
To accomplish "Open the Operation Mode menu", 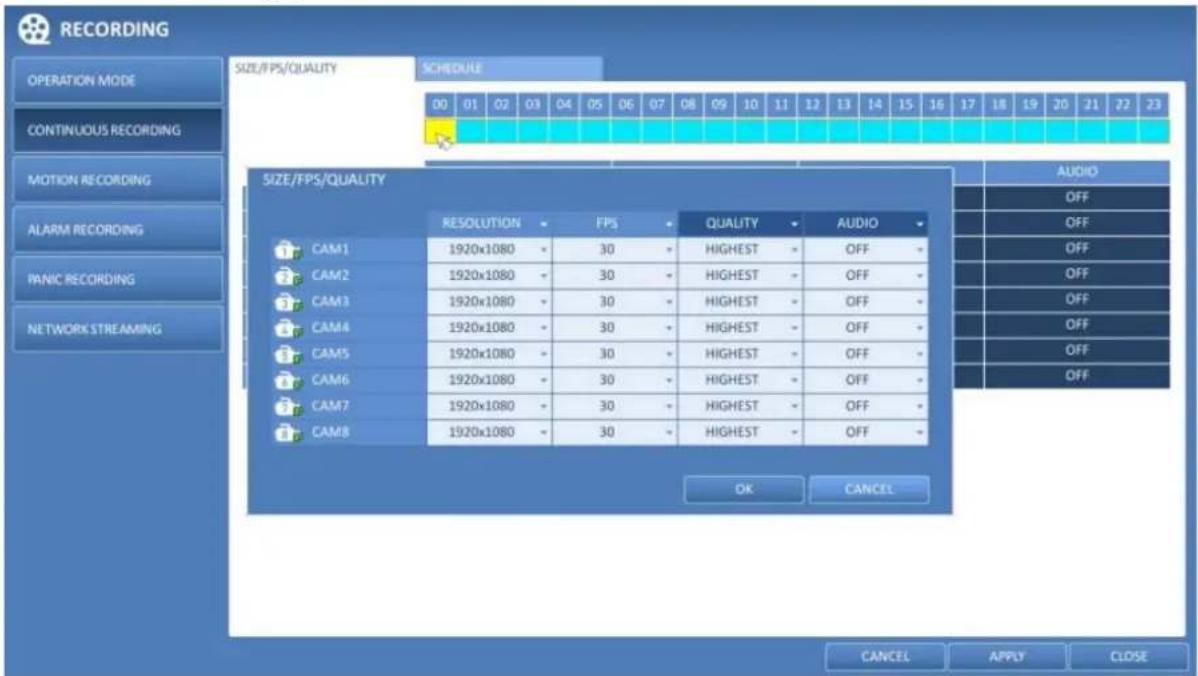I will click(x=118, y=80).
